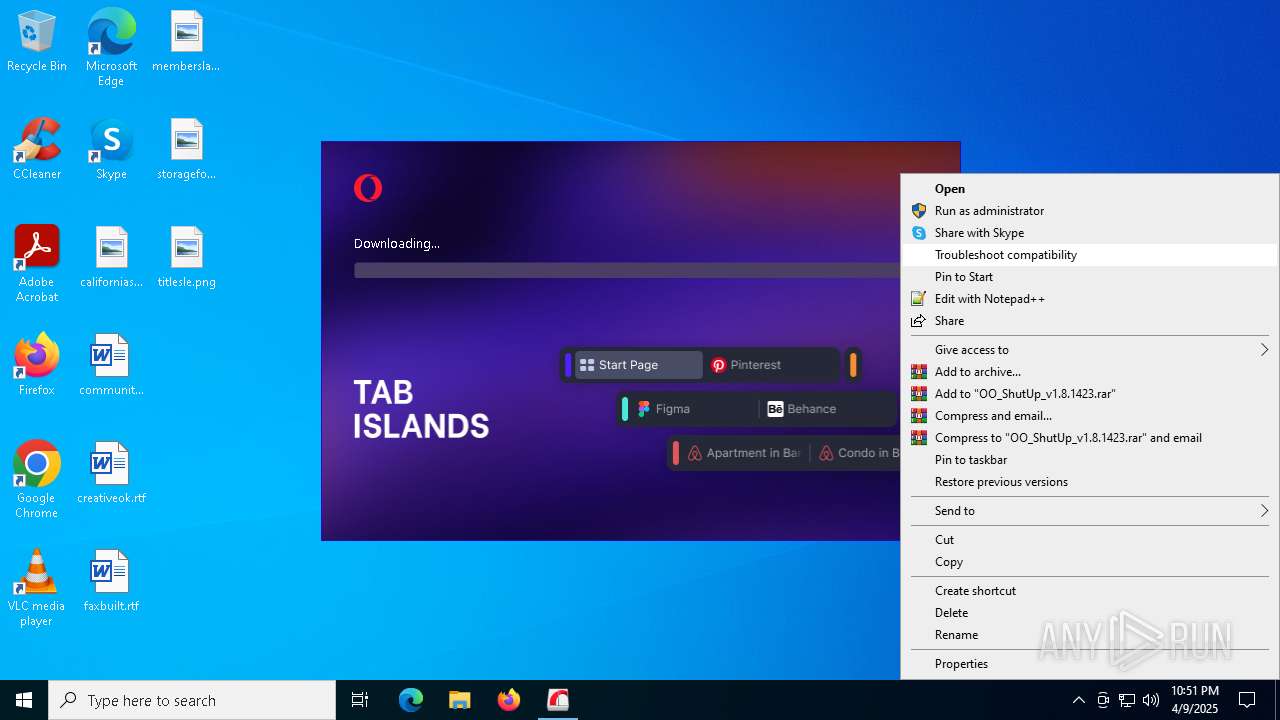Choose Add to "OO_ShutUp_v1.8.1423.rar"
Screen dimensions: 1280x720
coord(1090,394)
